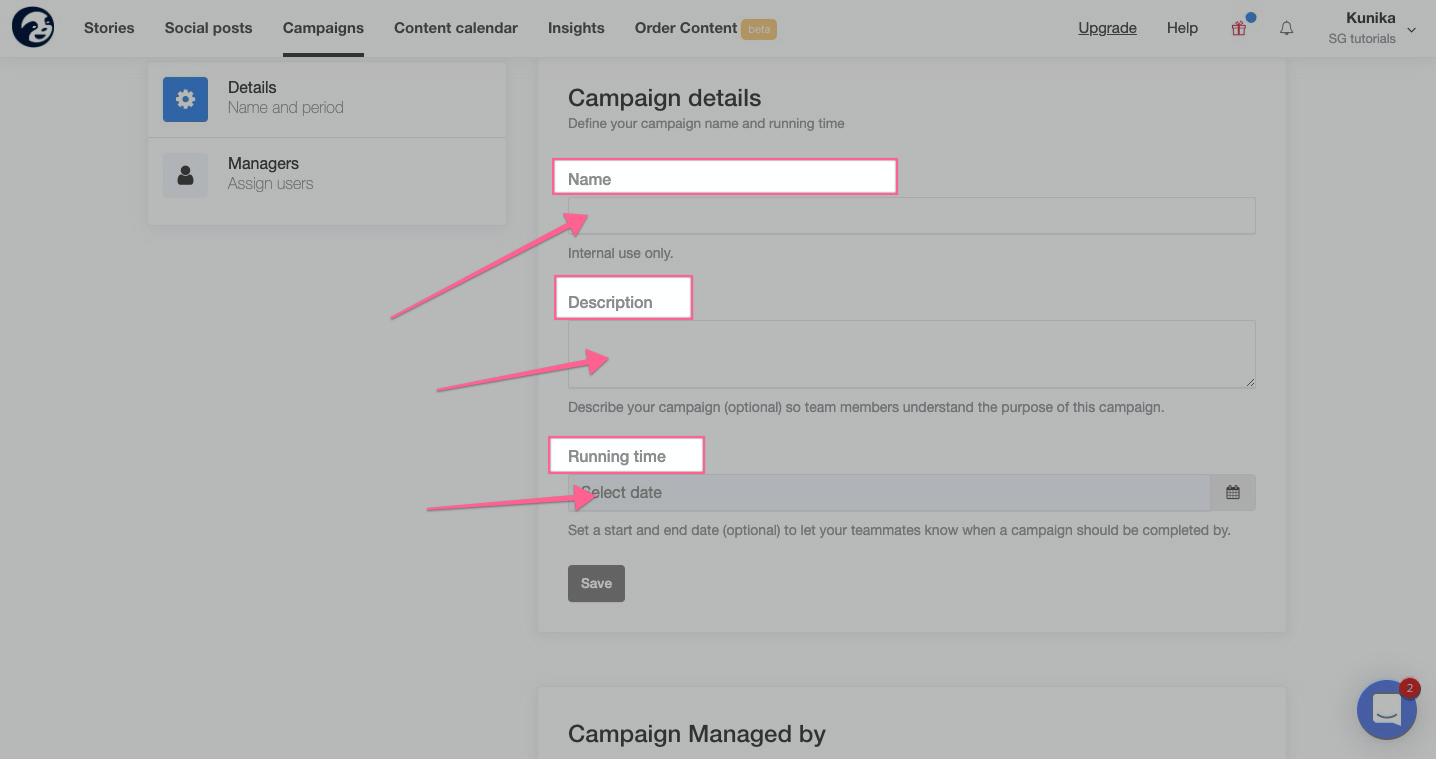
Task: Open the calendar date picker icon
Action: (x=1233, y=492)
